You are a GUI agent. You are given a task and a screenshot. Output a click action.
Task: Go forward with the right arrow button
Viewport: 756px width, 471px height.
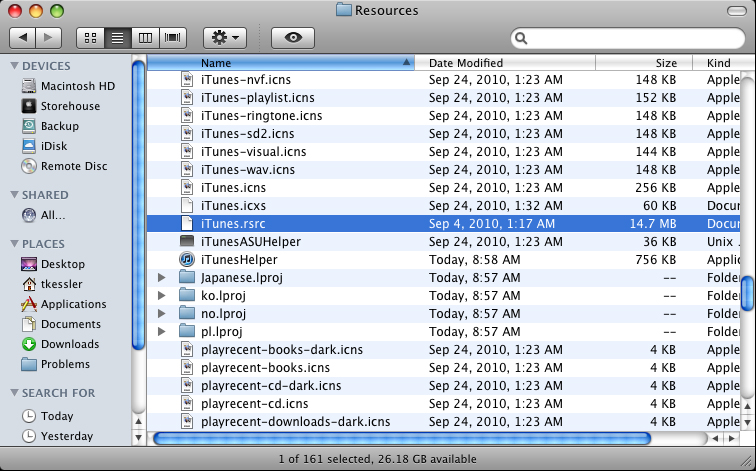(48, 38)
